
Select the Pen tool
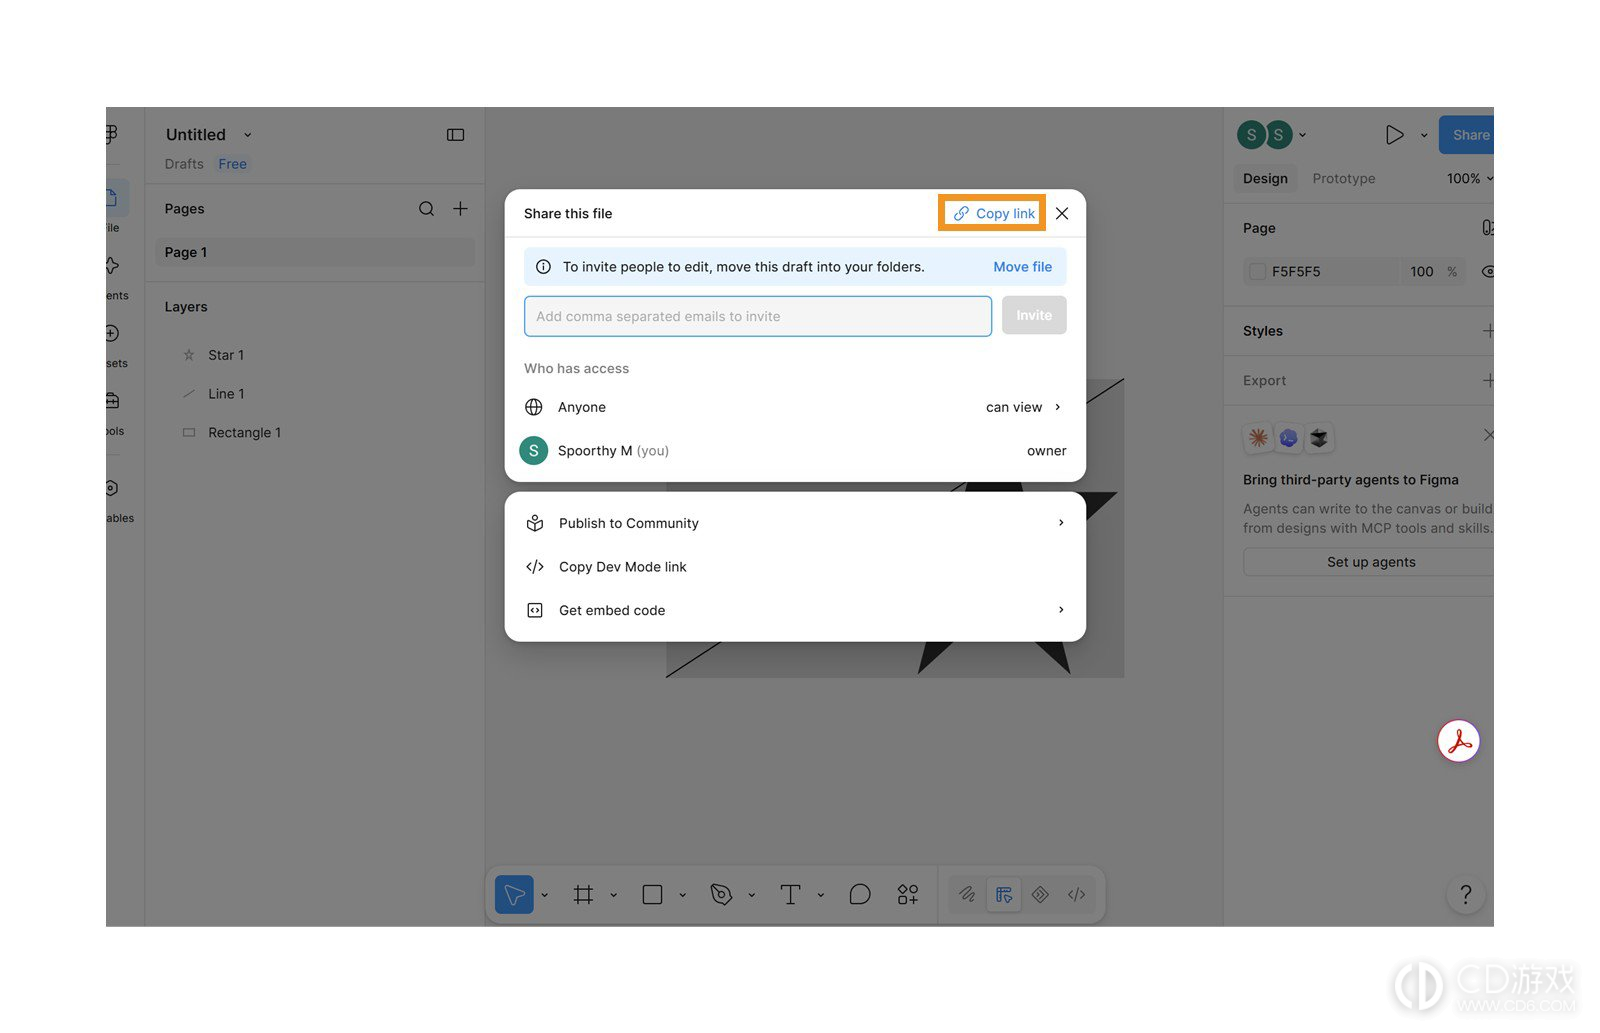coord(721,894)
